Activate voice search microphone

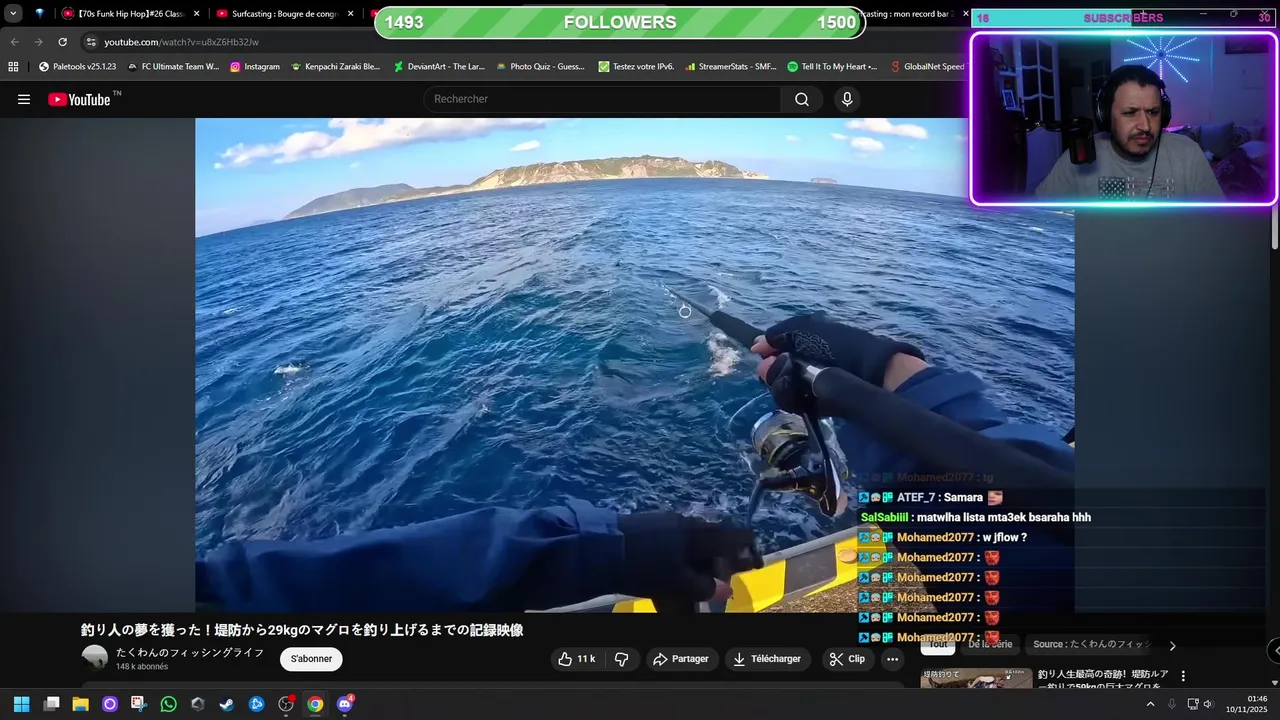847,99
